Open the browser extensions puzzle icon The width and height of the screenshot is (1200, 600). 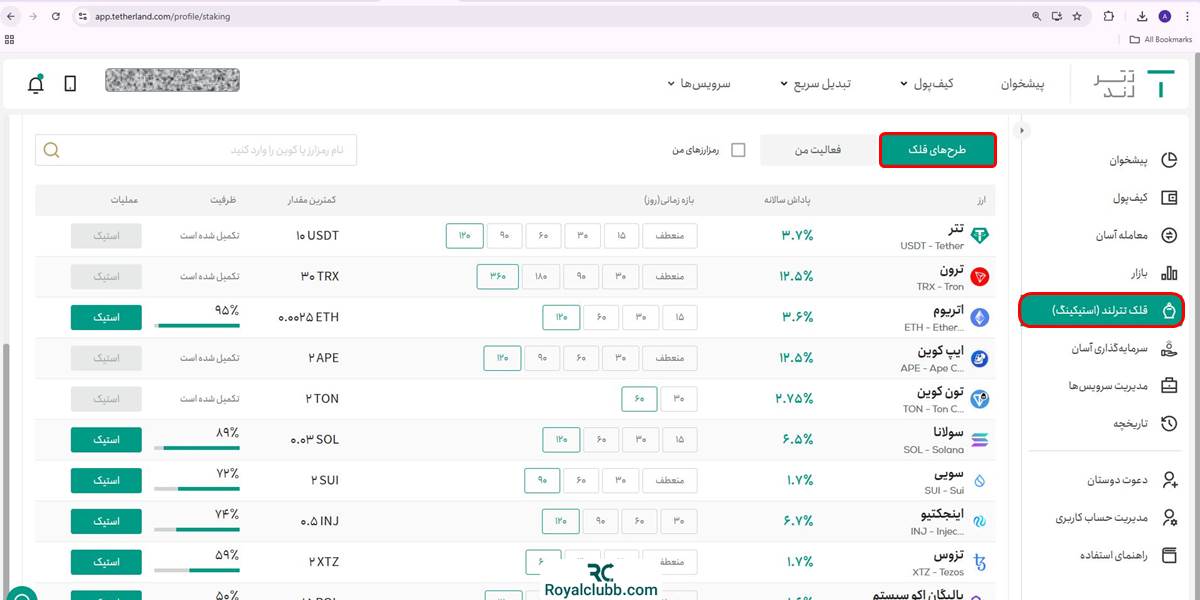[x=1108, y=16]
